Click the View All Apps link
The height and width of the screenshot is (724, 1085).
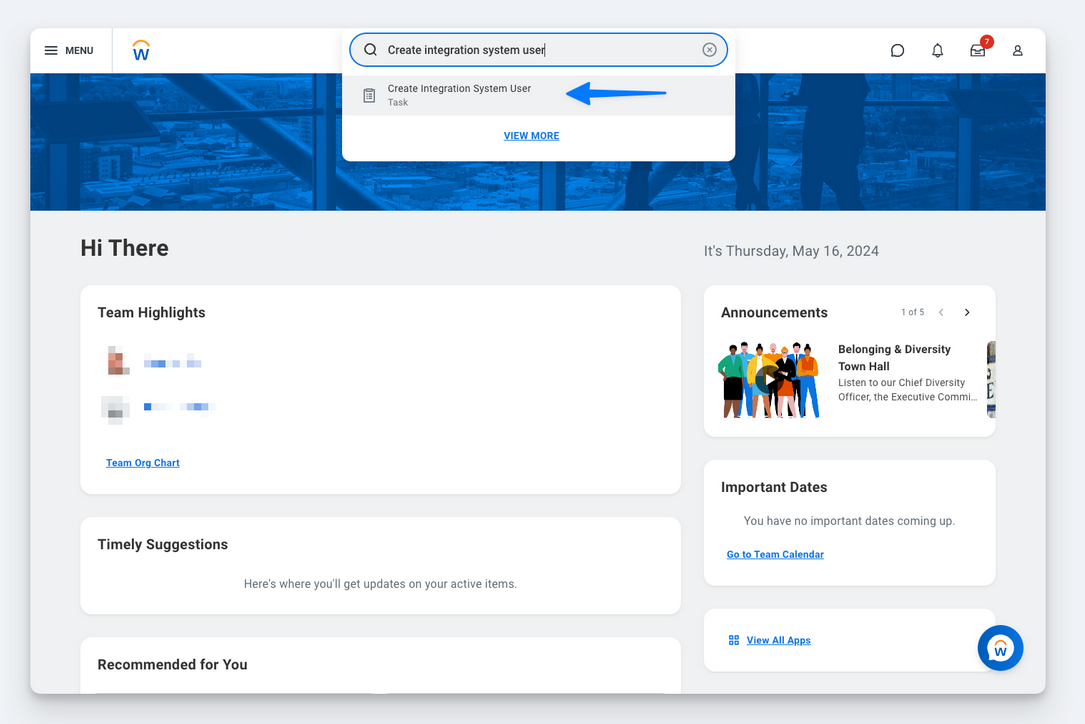coord(778,640)
